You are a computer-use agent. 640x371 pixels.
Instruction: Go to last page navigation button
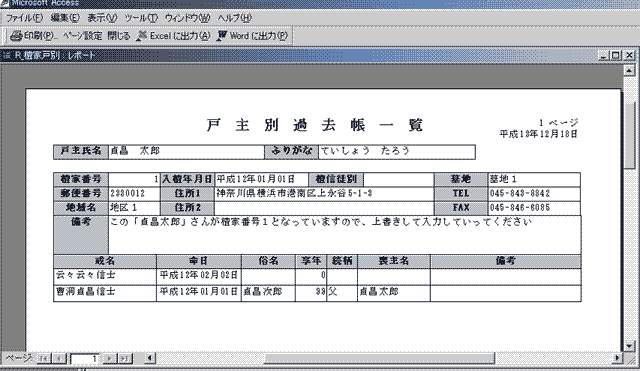tap(125, 359)
